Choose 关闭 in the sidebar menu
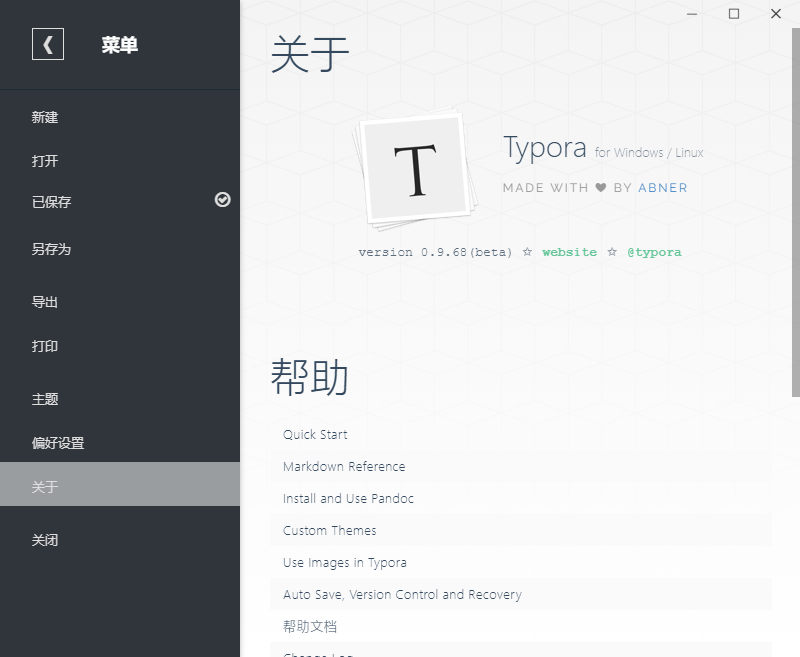The image size is (800, 657). coord(120,540)
